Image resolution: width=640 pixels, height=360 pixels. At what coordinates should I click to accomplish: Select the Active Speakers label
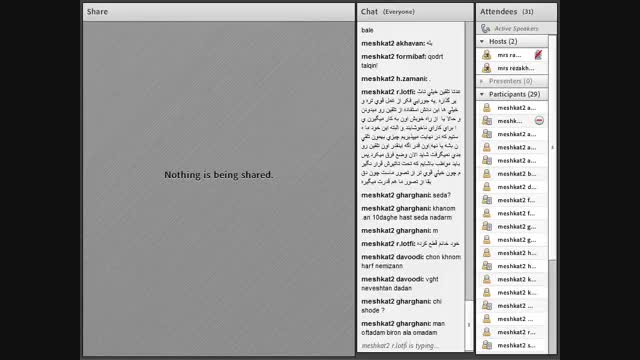coord(516,29)
